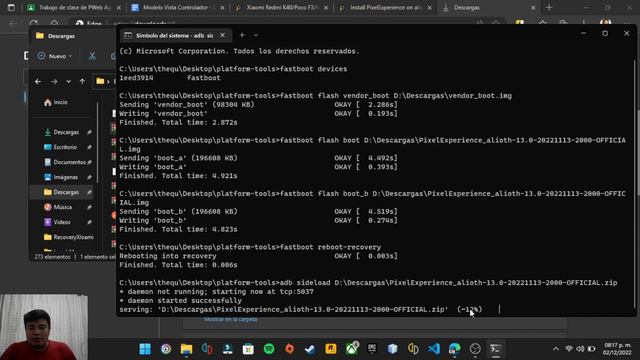Select the 'Símbolo del sistema - adb' terminal tab
This screenshot has height=360, width=640.
(x=175, y=36)
